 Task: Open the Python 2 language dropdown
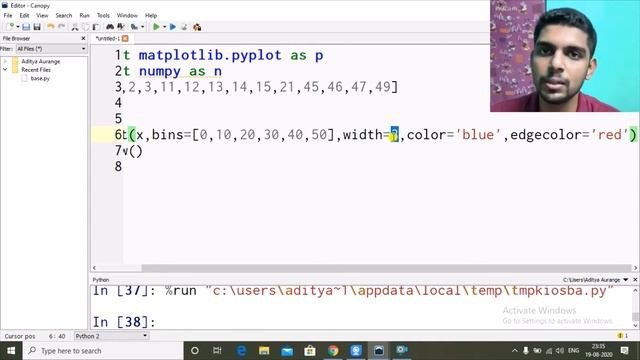111,336
